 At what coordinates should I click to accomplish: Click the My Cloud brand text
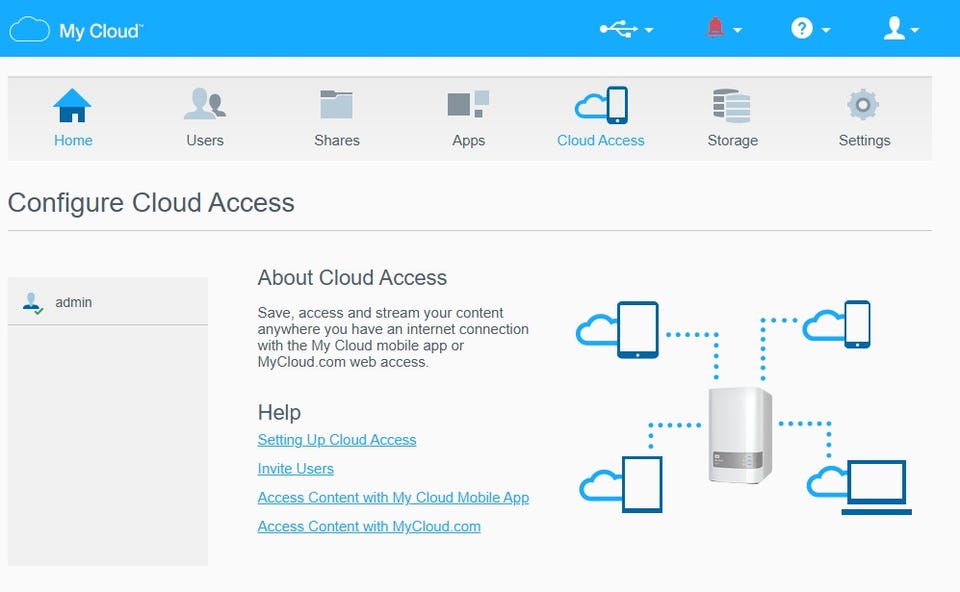pyautogui.click(x=101, y=31)
